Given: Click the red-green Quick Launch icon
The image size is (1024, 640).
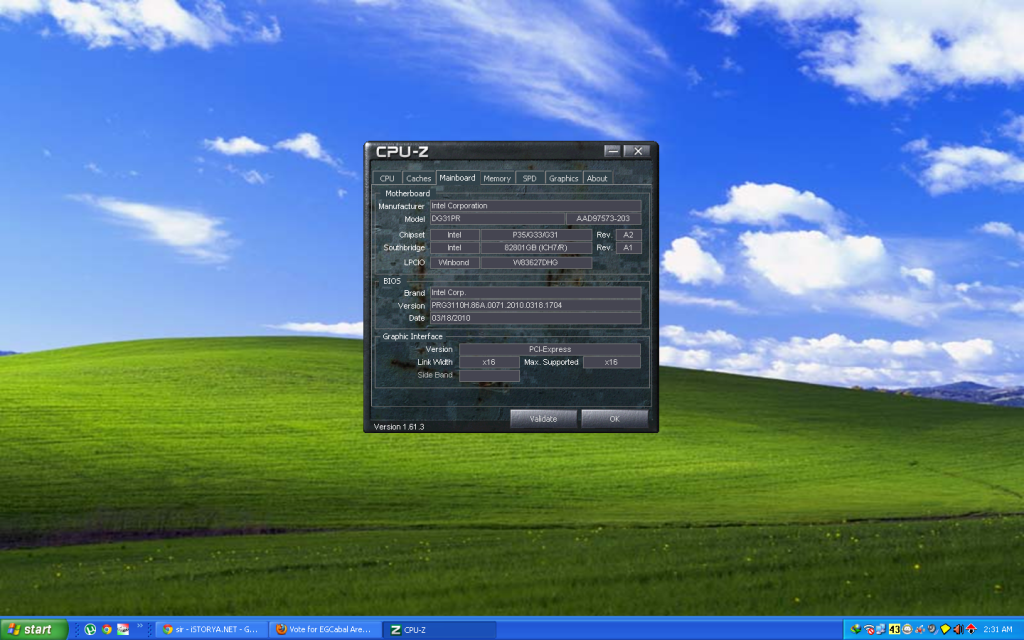Looking at the screenshot, I should click(123, 630).
